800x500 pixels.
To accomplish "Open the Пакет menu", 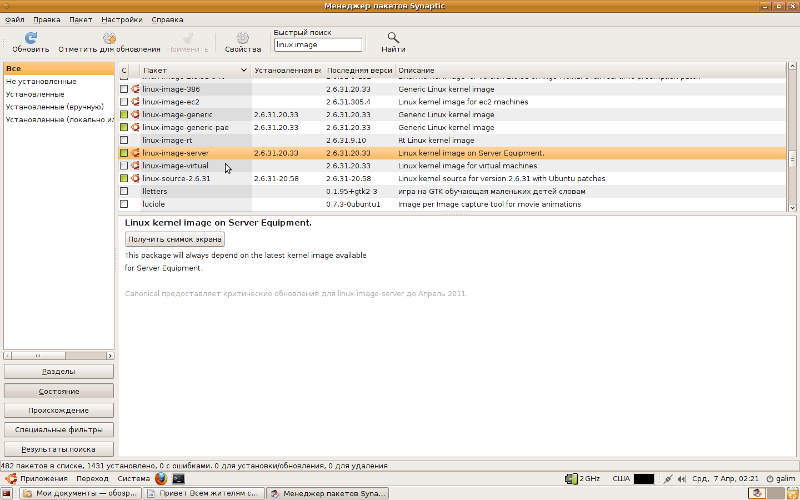I will [81, 19].
